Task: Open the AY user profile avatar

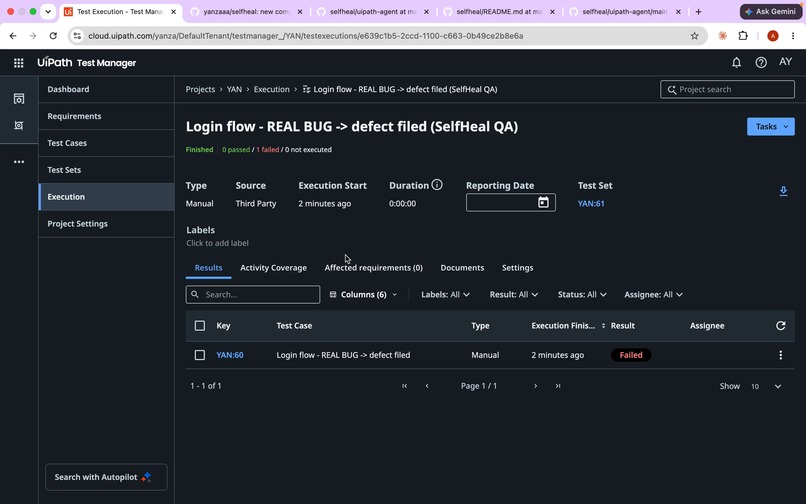Action: tap(785, 62)
